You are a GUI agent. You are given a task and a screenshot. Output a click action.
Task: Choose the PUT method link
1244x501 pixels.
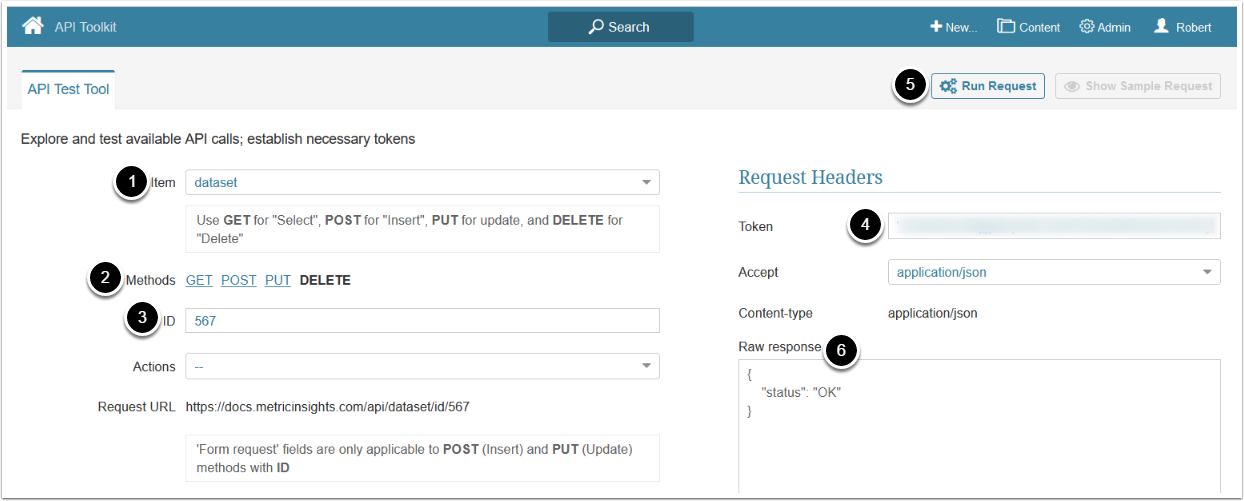(278, 280)
